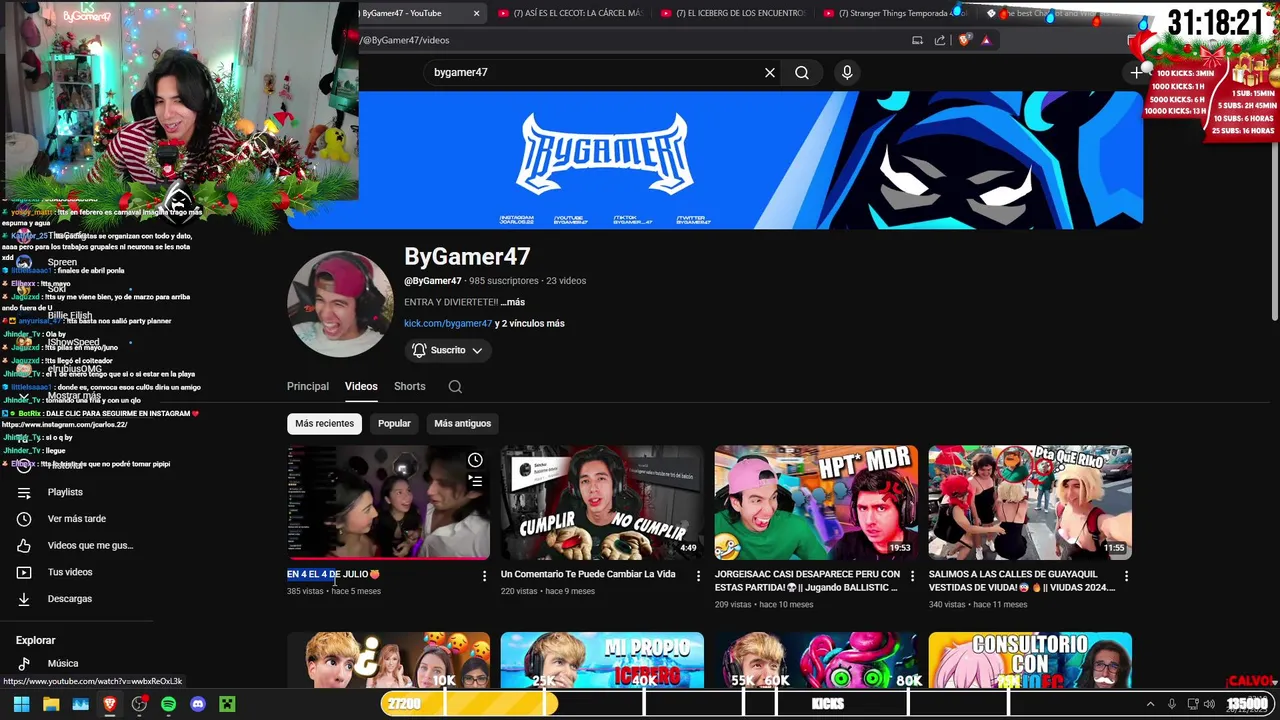This screenshot has height=720, width=1280.
Task: Open Descargas in the sidebar
Action: pyautogui.click(x=69, y=599)
